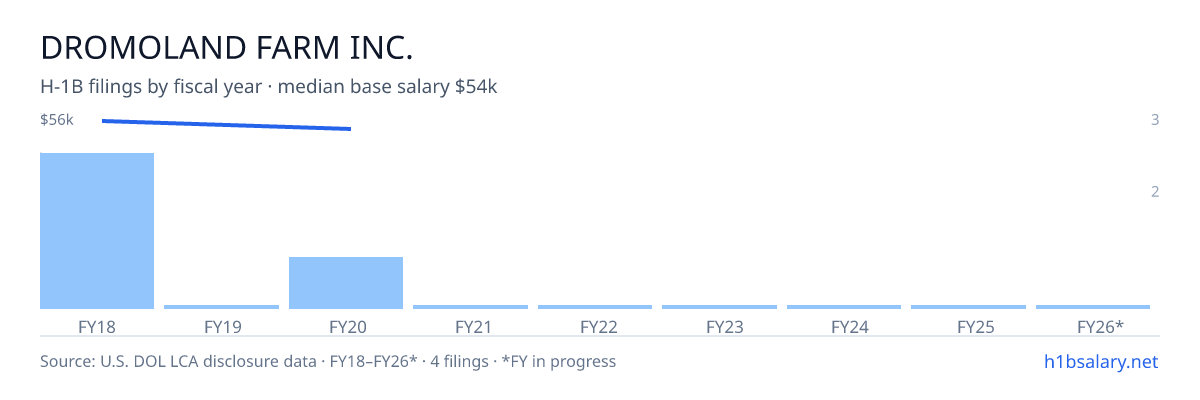Screen dimensions: 1200x400
Task: Click the median base salary subtitle
Action: pos(269,87)
